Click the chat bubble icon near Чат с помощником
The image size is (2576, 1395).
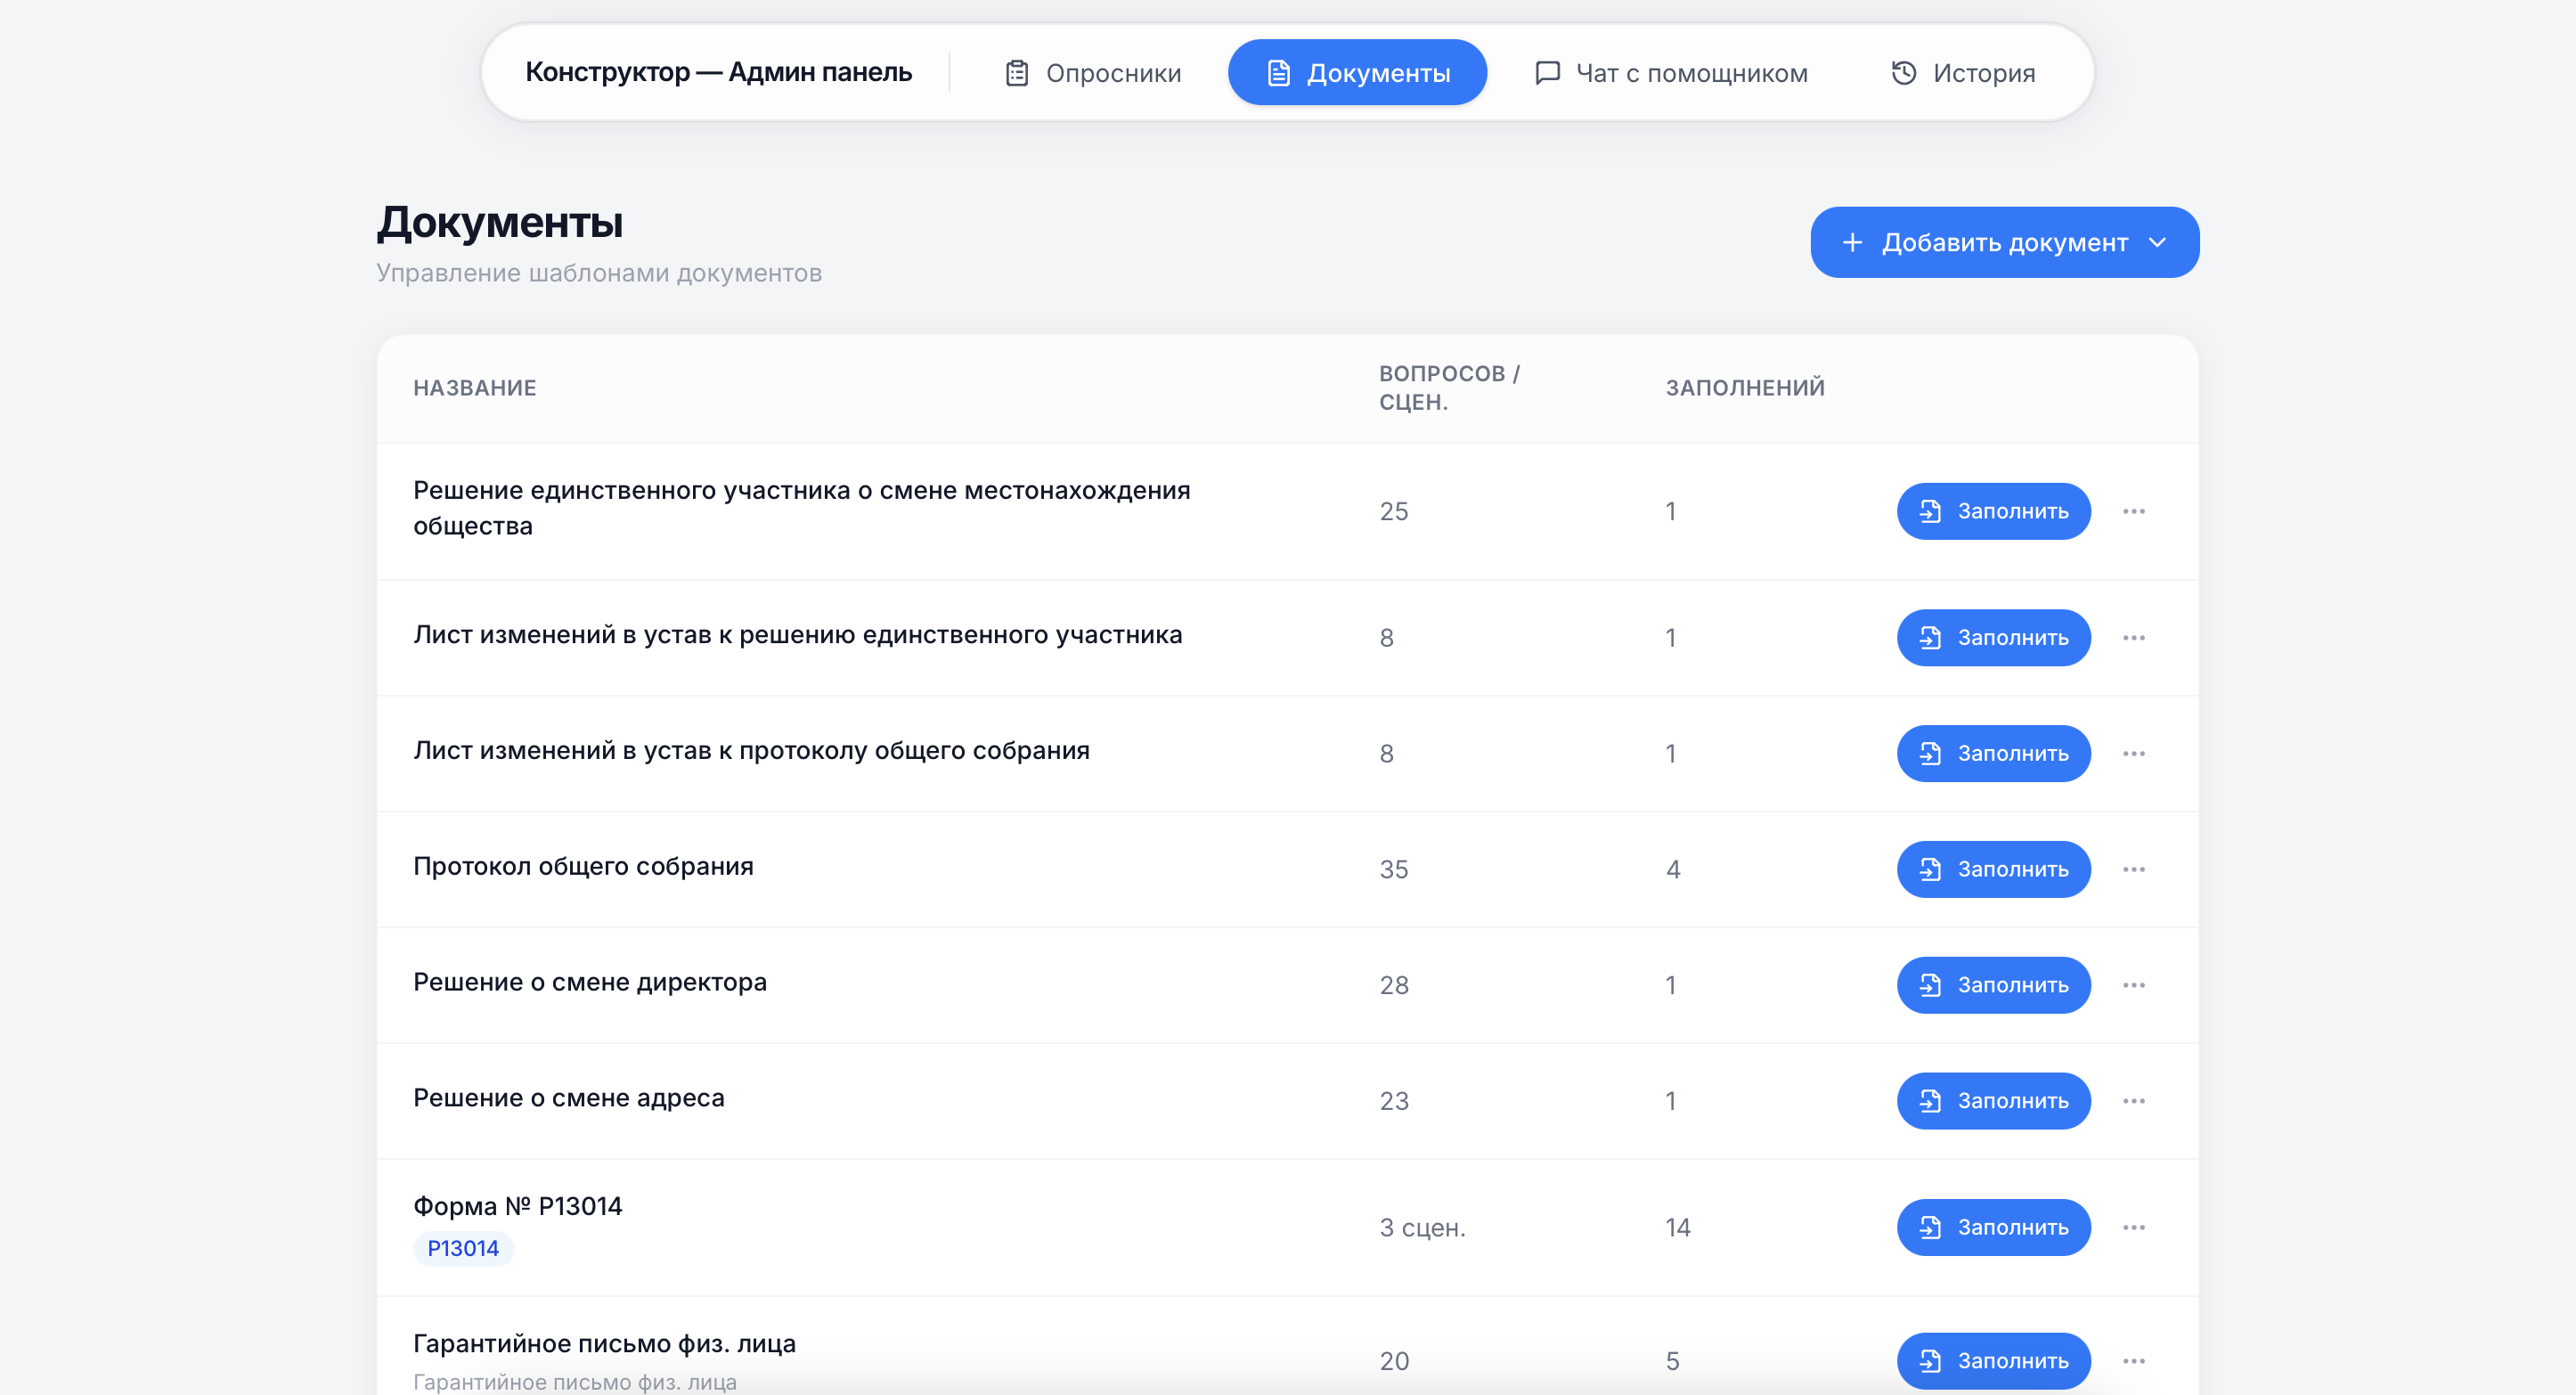pyautogui.click(x=1547, y=73)
